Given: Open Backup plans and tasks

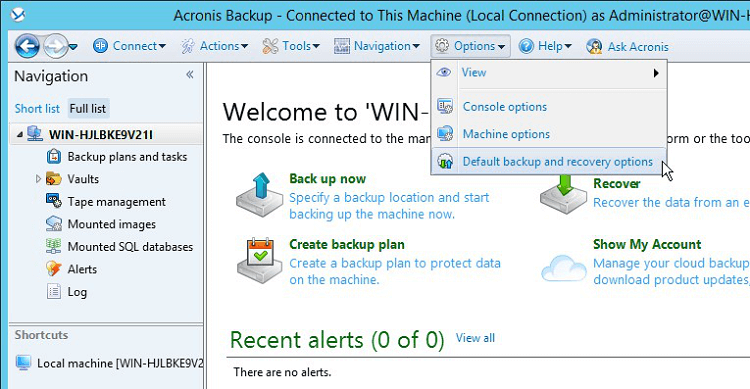Looking at the screenshot, I should pos(127,157).
